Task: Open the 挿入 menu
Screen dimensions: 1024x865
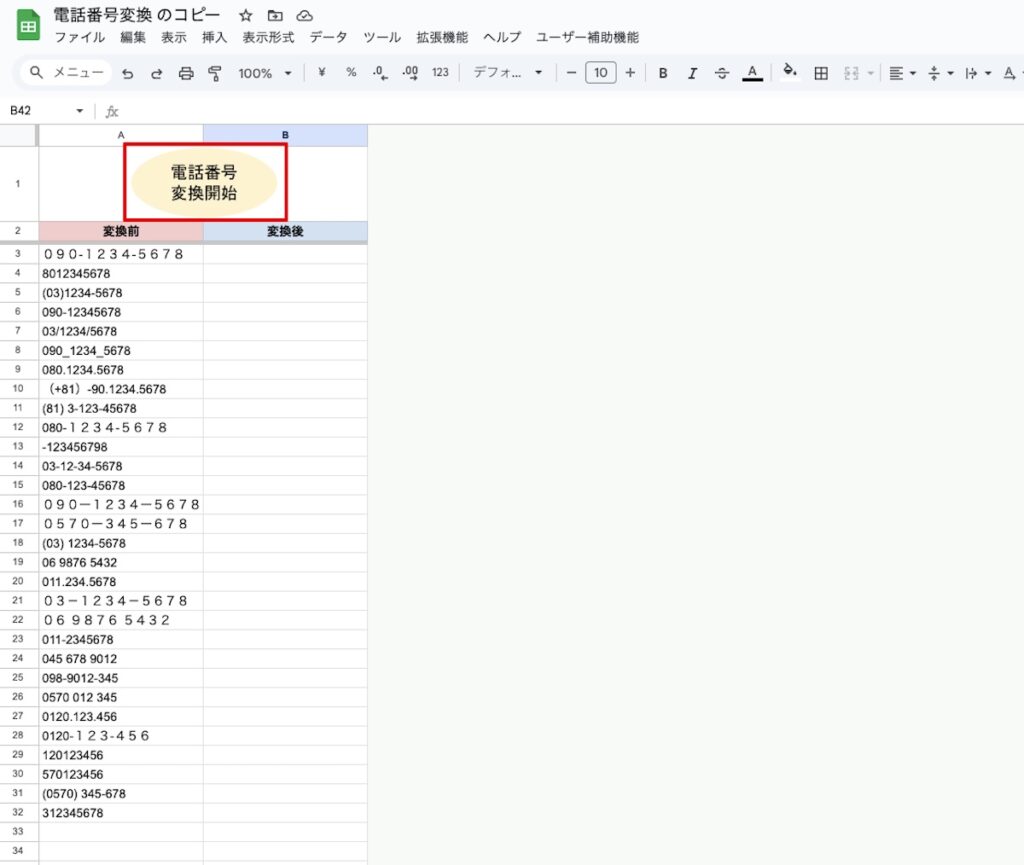Action: [214, 37]
